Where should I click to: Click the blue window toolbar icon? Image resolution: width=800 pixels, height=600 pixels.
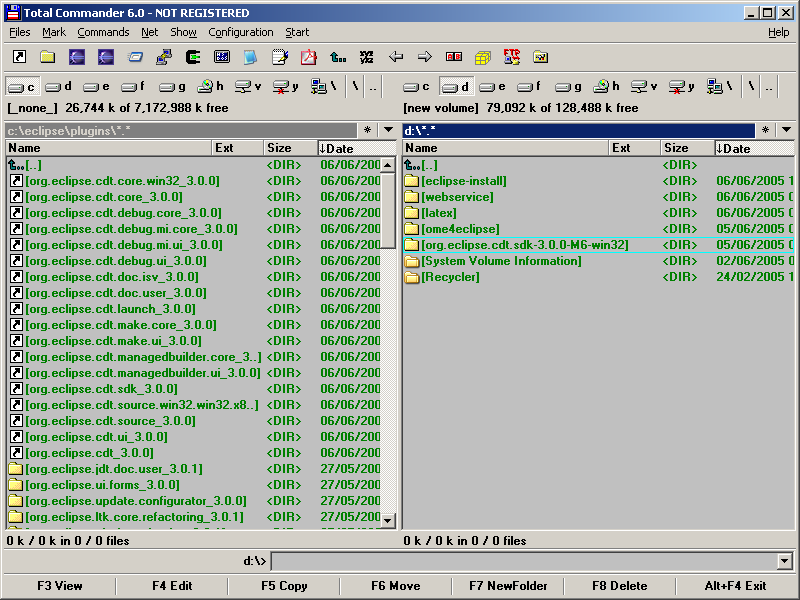click(135, 57)
